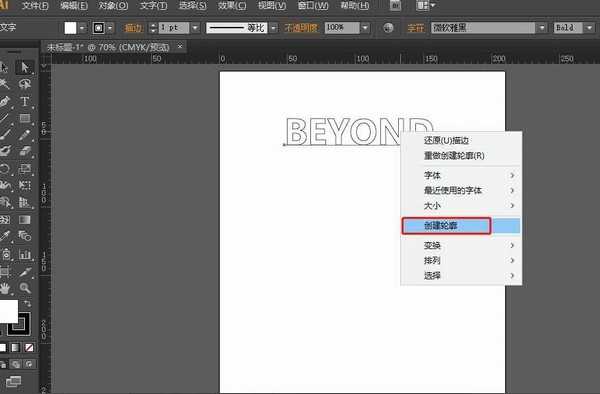
Task: Select the Scale tool
Action: 25,169
